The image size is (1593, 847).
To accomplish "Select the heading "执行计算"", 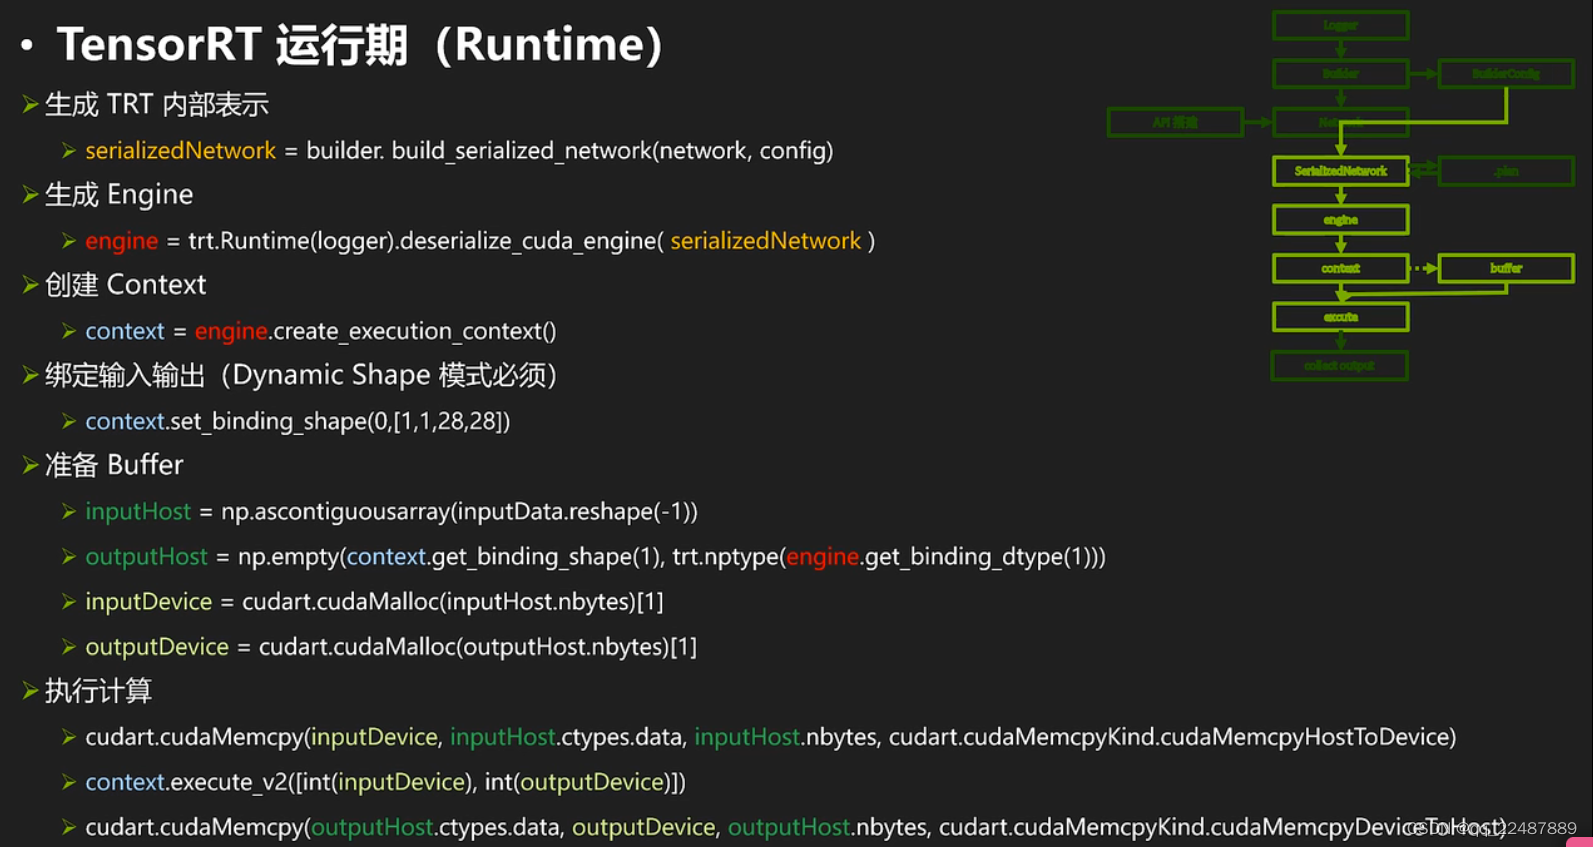I will 98,691.
